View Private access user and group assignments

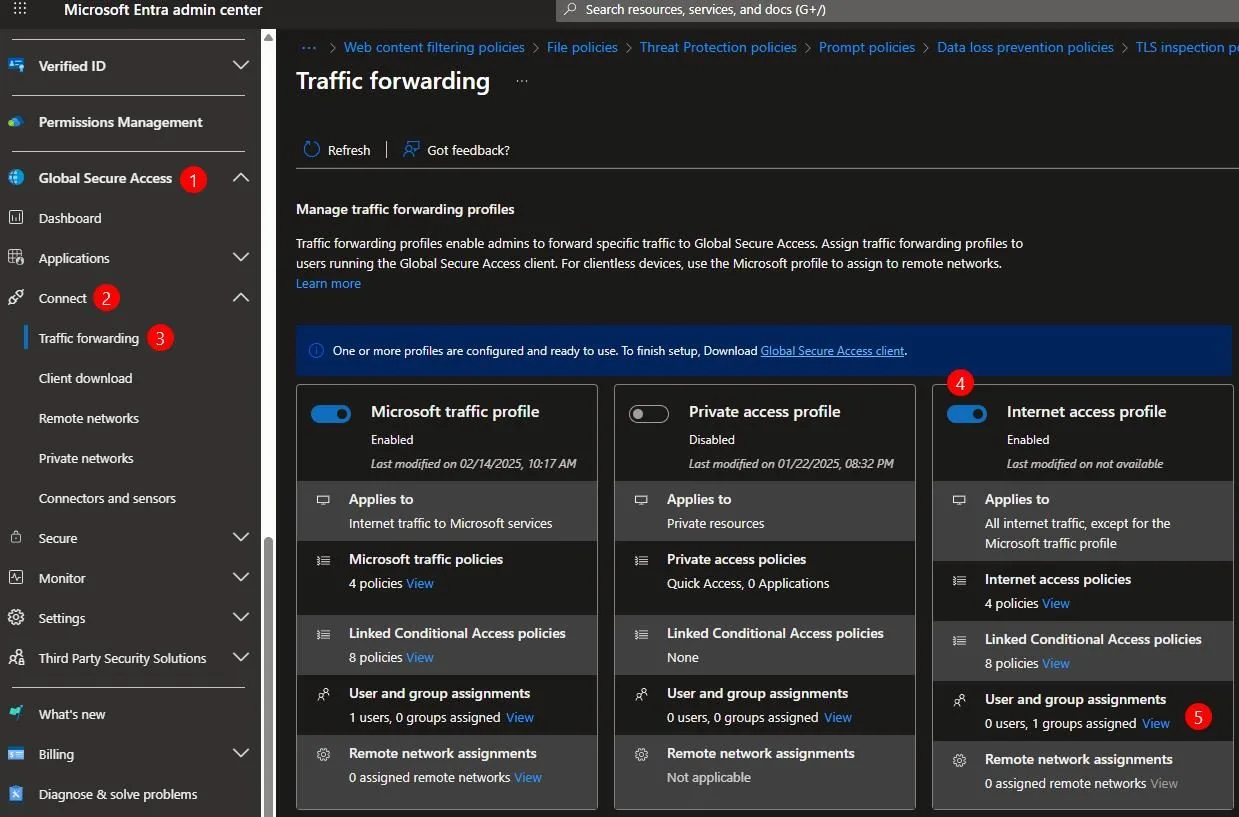click(x=838, y=717)
